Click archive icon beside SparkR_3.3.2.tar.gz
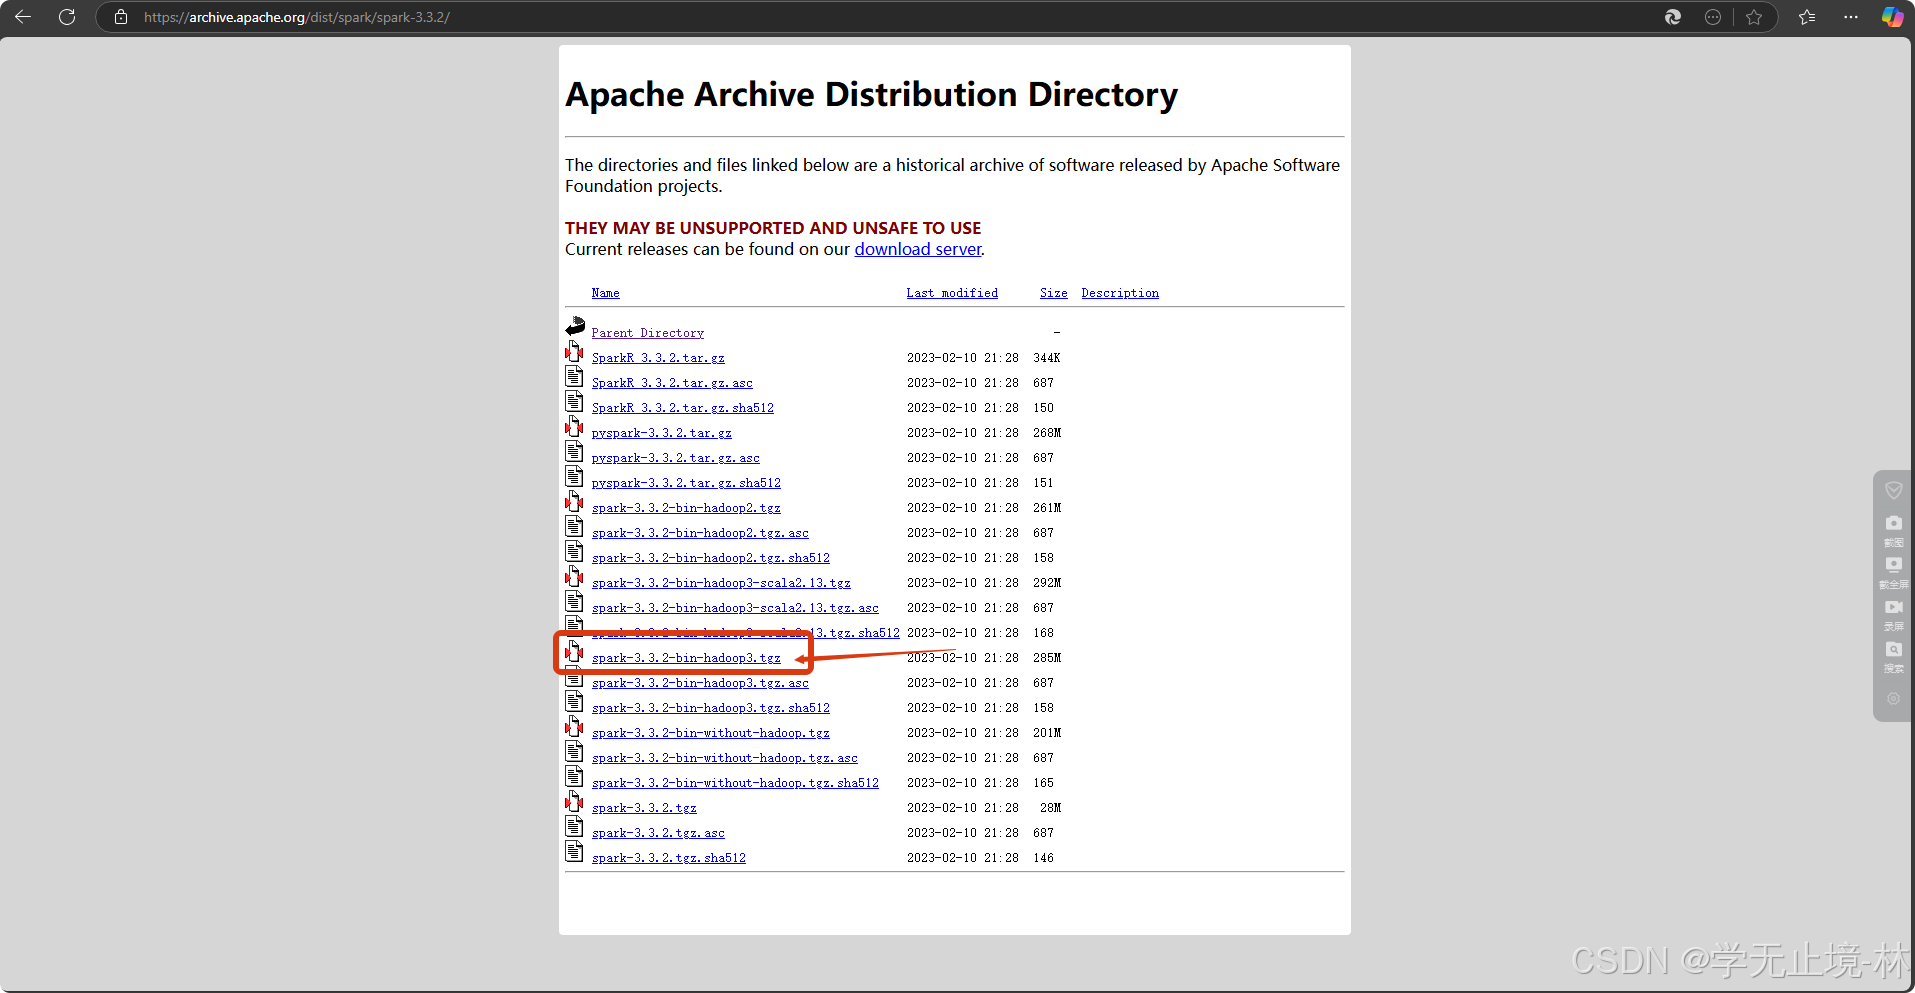 [x=574, y=352]
